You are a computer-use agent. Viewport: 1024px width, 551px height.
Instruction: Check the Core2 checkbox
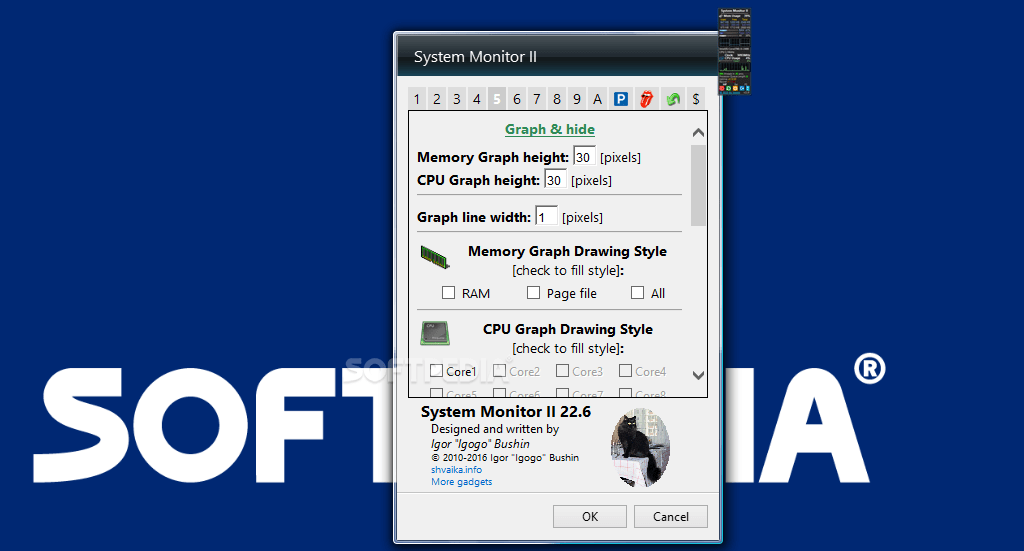pyautogui.click(x=500, y=371)
